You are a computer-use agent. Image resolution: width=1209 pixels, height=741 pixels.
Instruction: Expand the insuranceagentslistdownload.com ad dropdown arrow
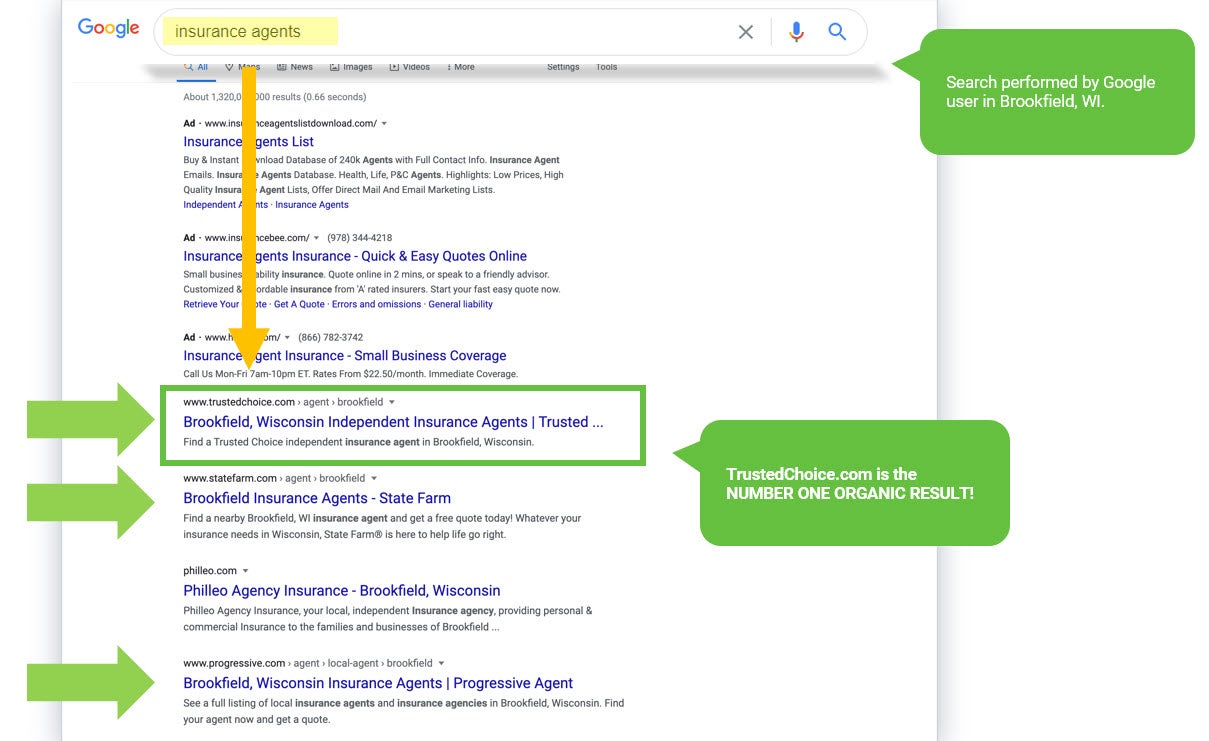point(385,124)
